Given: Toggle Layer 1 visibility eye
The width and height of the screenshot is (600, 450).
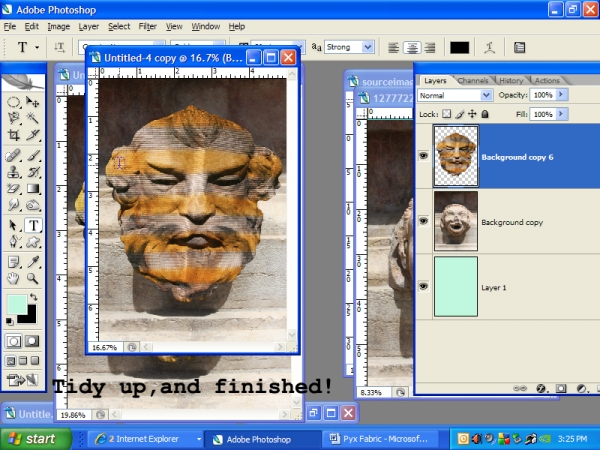Looking at the screenshot, I should [423, 286].
